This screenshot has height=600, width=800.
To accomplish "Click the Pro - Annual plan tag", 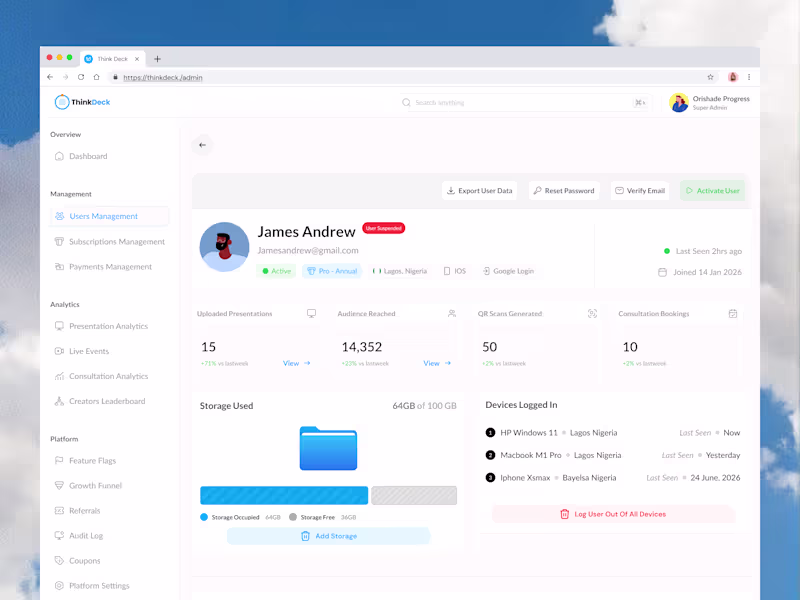I will click(x=332, y=271).
